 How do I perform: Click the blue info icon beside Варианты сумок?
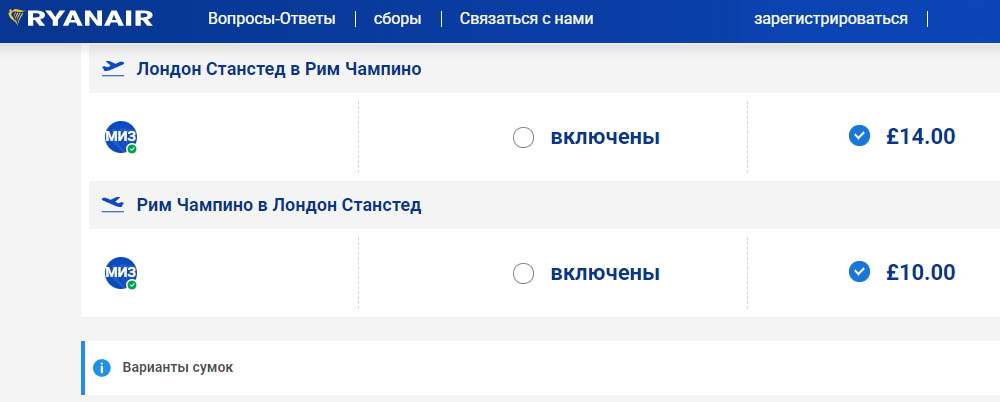tap(101, 368)
